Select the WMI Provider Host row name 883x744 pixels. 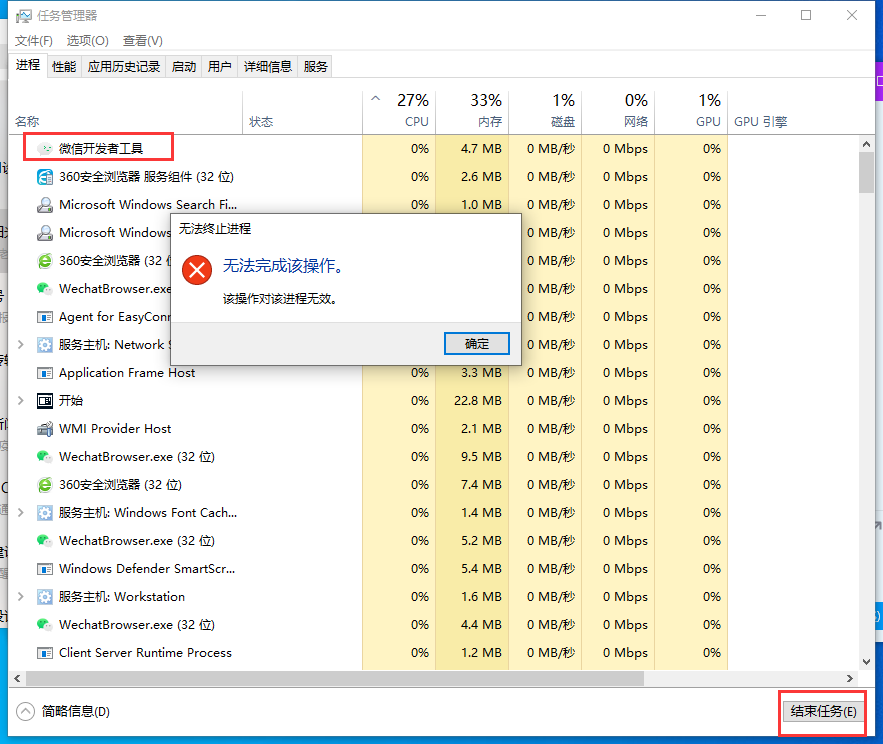[x=115, y=429]
